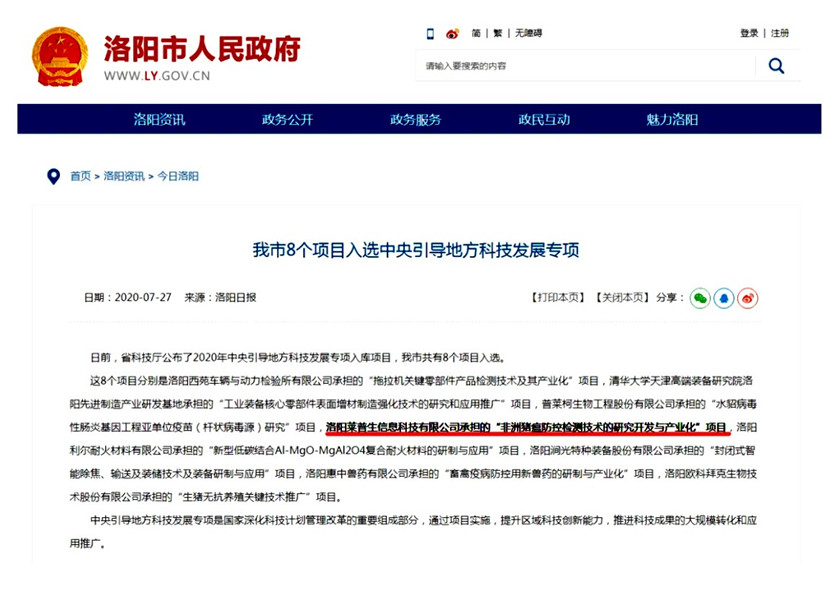Image resolution: width=840 pixels, height=610 pixels.
Task: Open 政民互动 navigation menu
Action: point(544,119)
